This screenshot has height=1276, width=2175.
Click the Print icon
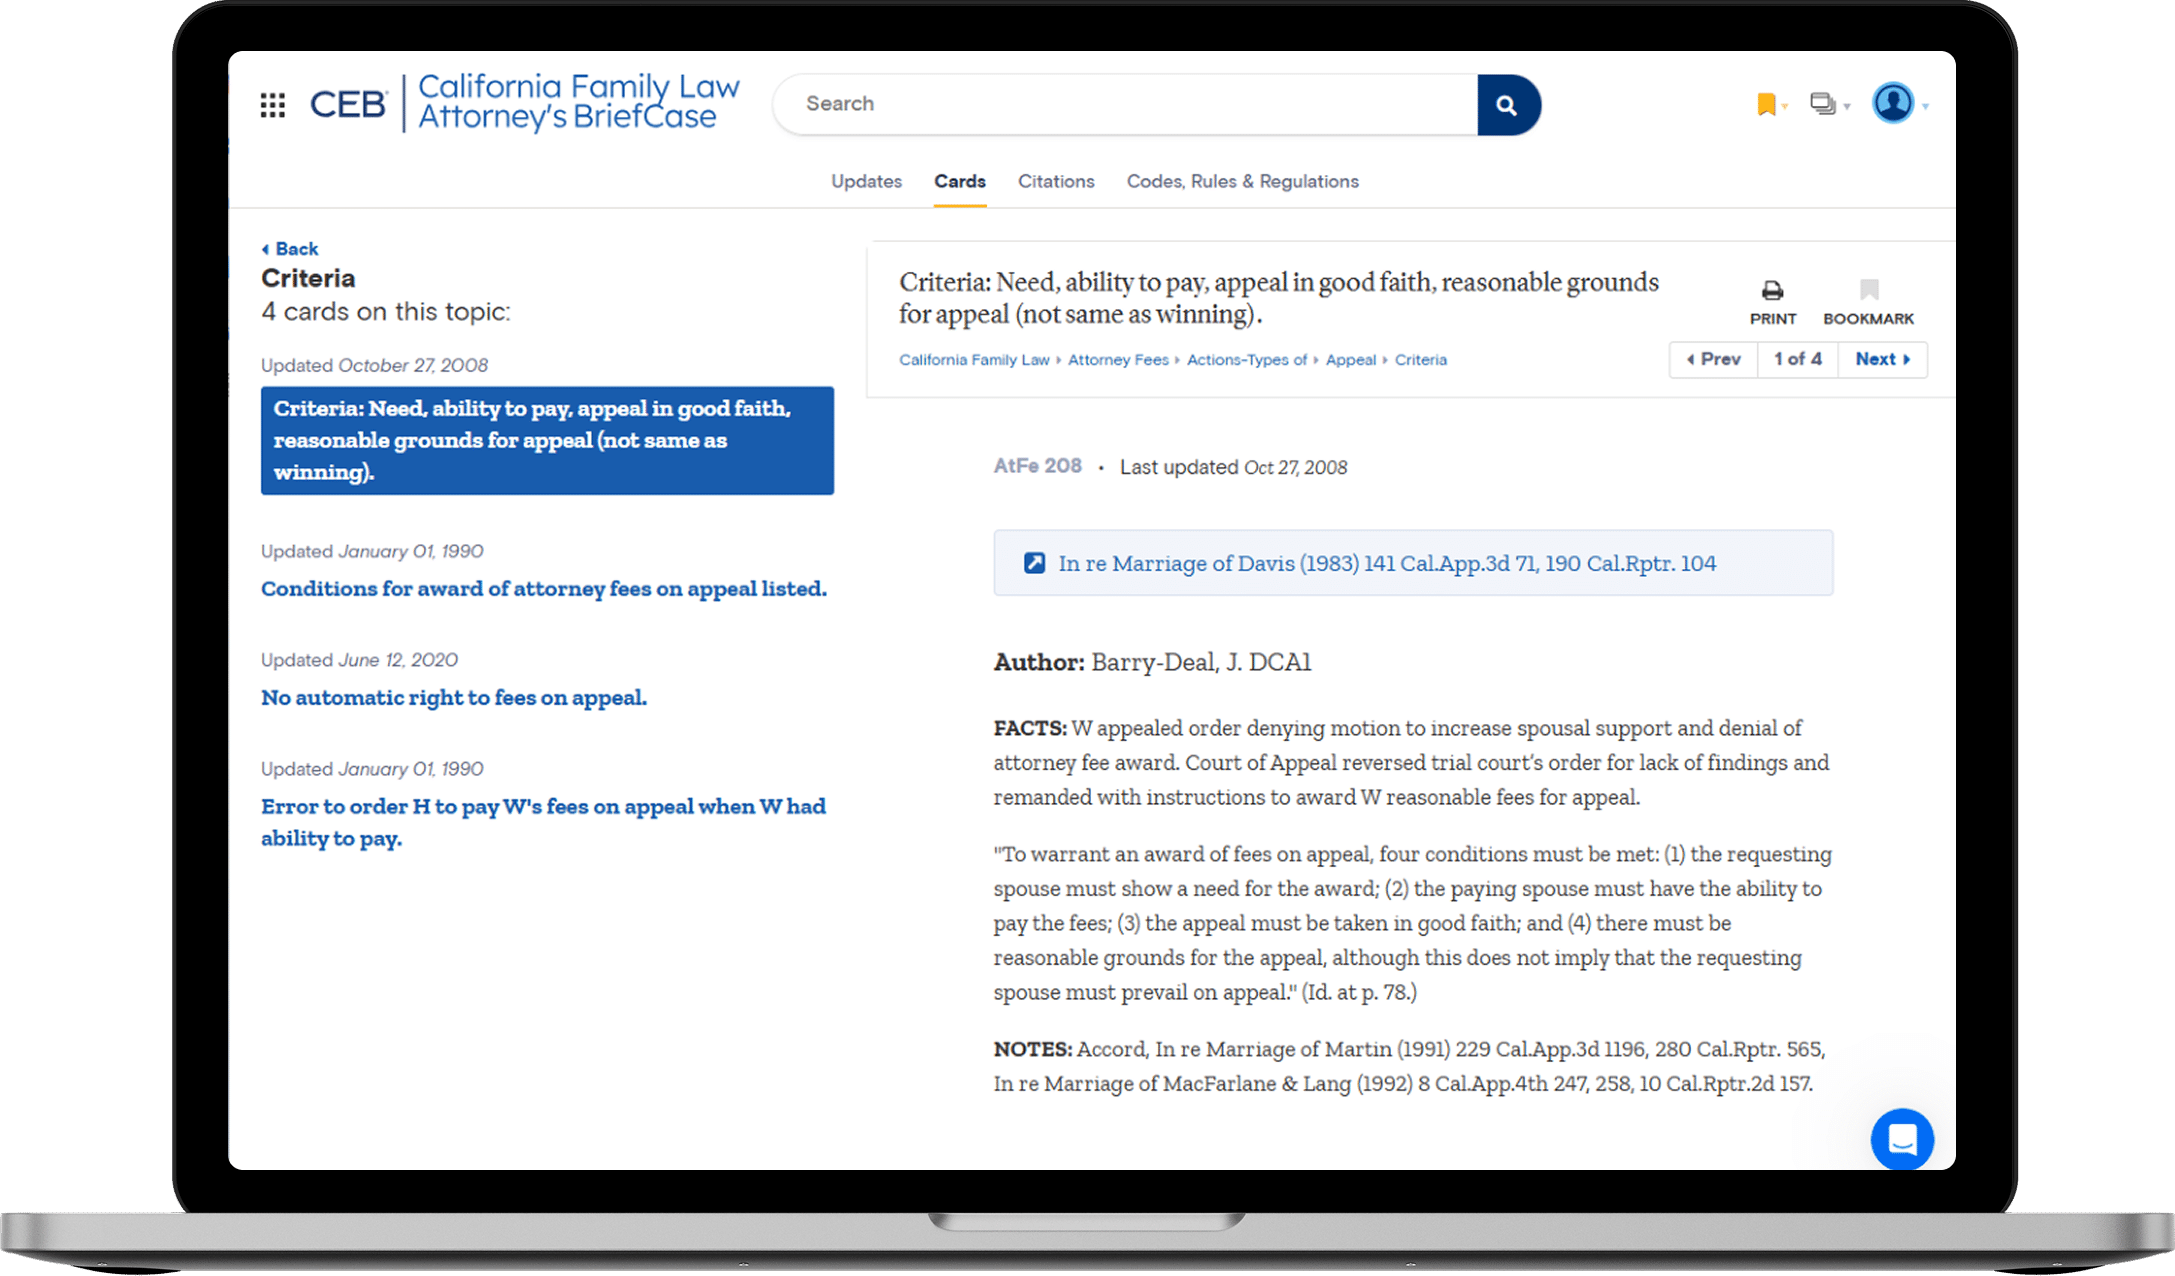(x=1772, y=291)
